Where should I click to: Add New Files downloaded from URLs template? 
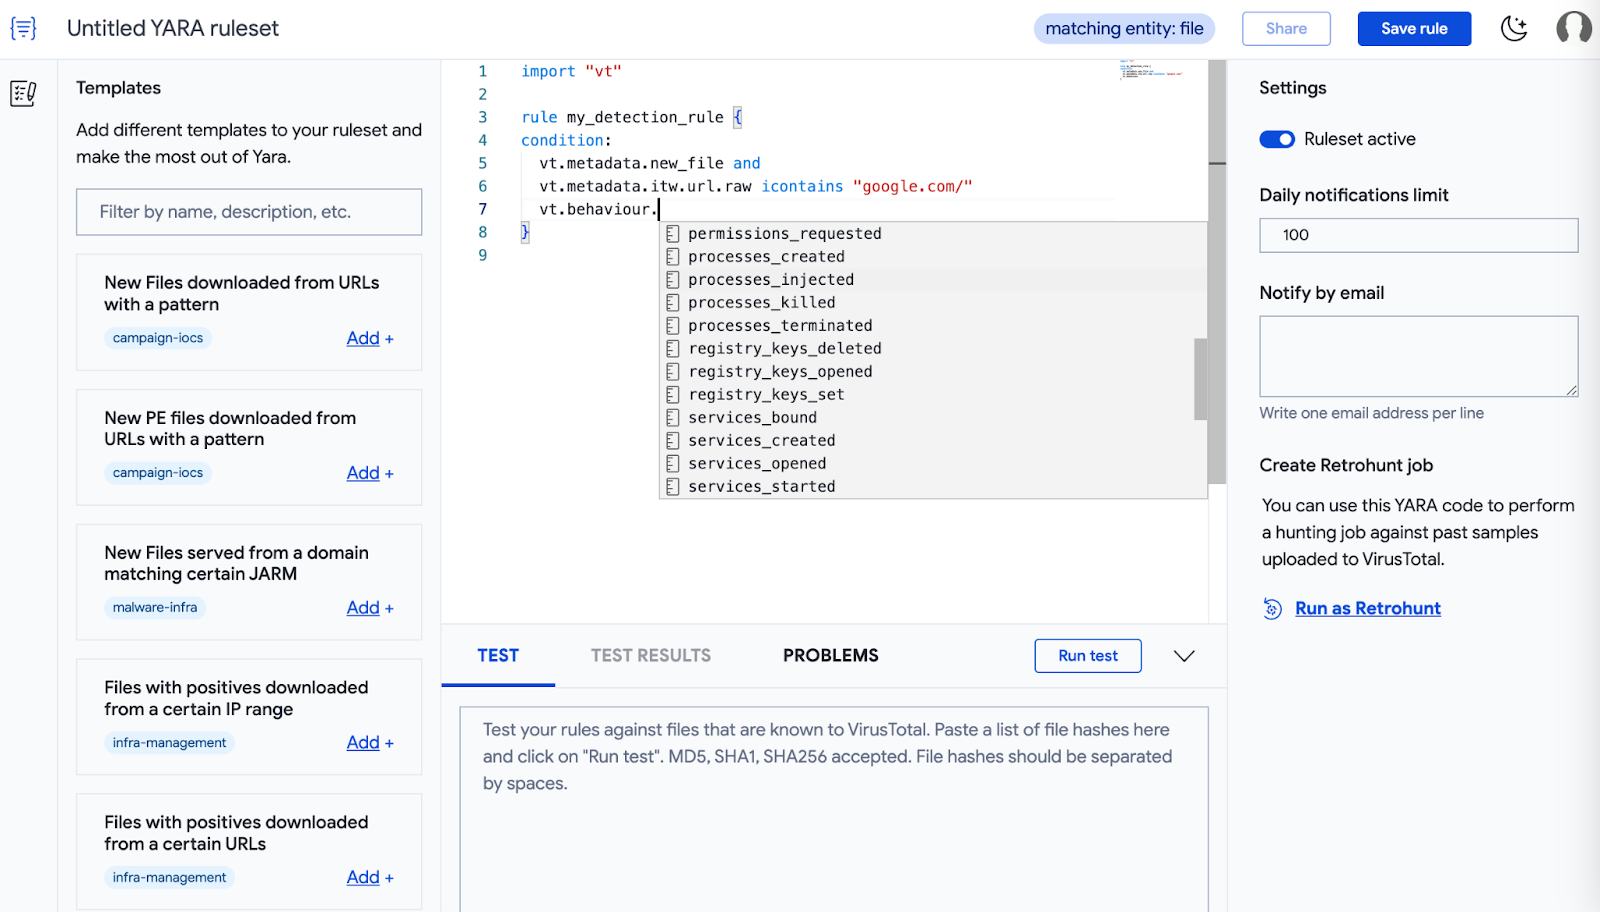point(369,338)
